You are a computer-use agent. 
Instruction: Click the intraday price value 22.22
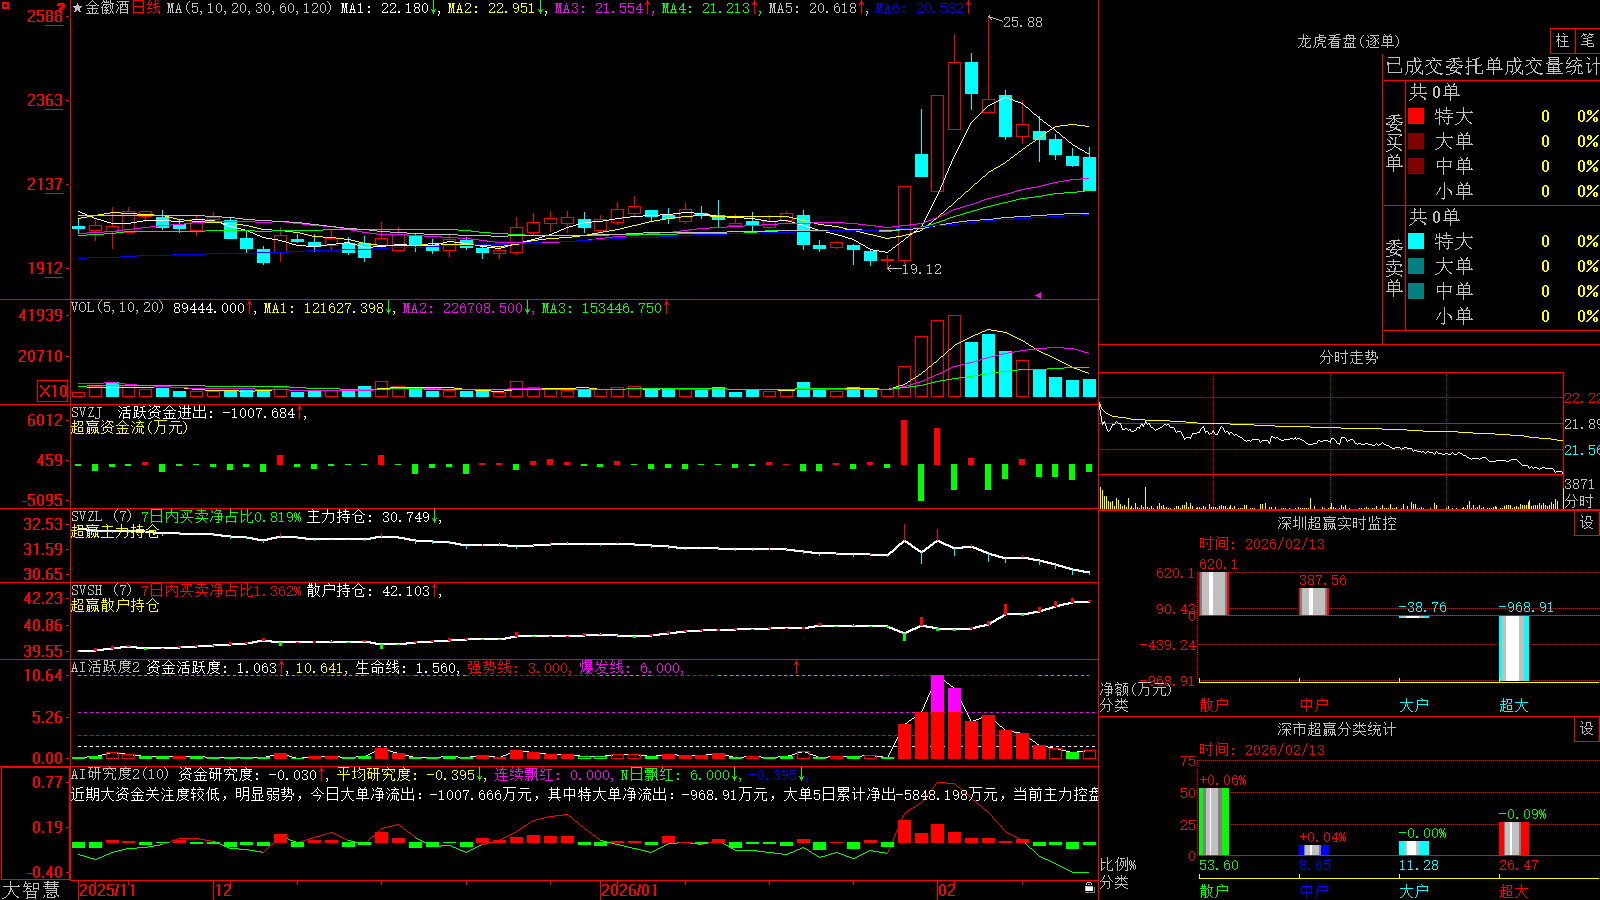pyautogui.click(x=1581, y=398)
